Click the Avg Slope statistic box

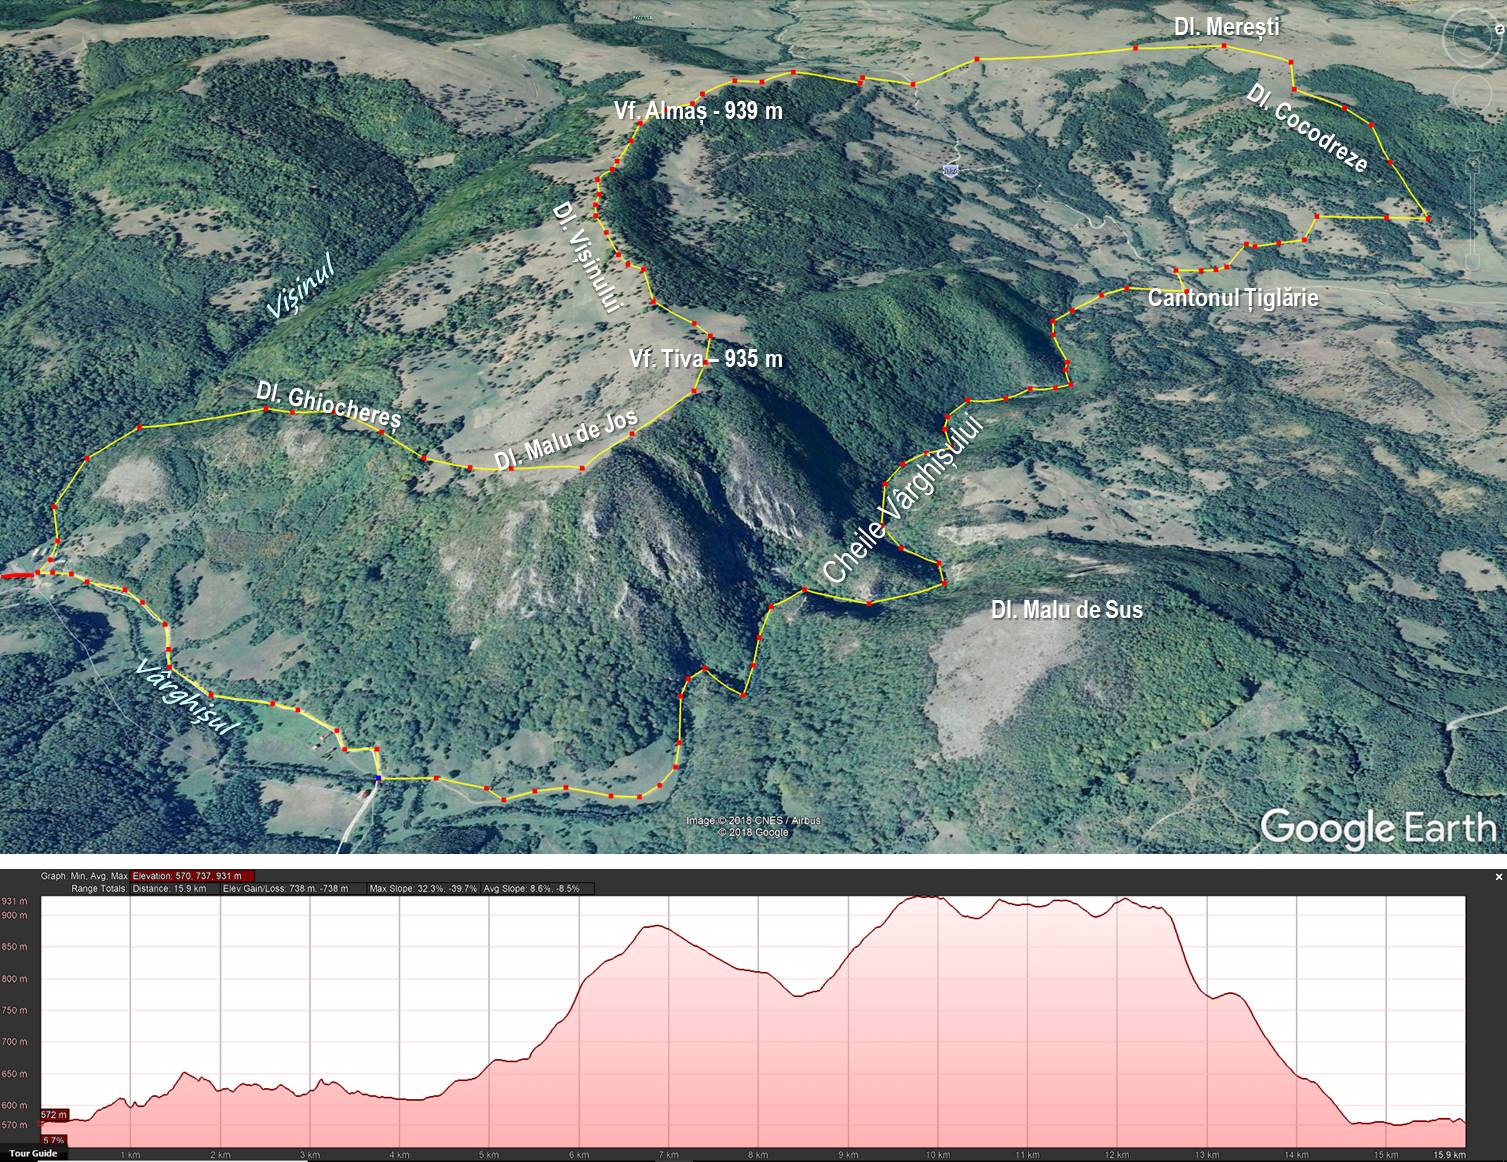[536, 888]
